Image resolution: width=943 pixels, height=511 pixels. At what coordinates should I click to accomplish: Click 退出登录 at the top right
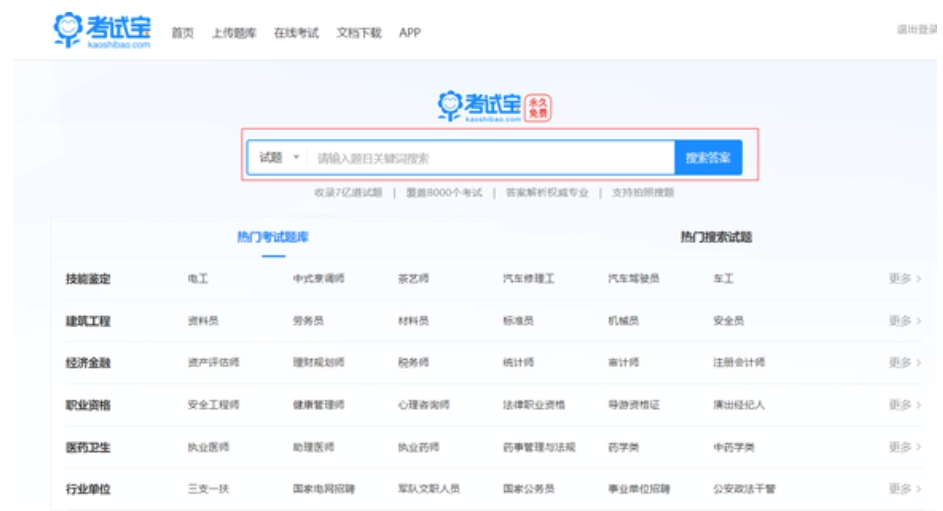[916, 30]
